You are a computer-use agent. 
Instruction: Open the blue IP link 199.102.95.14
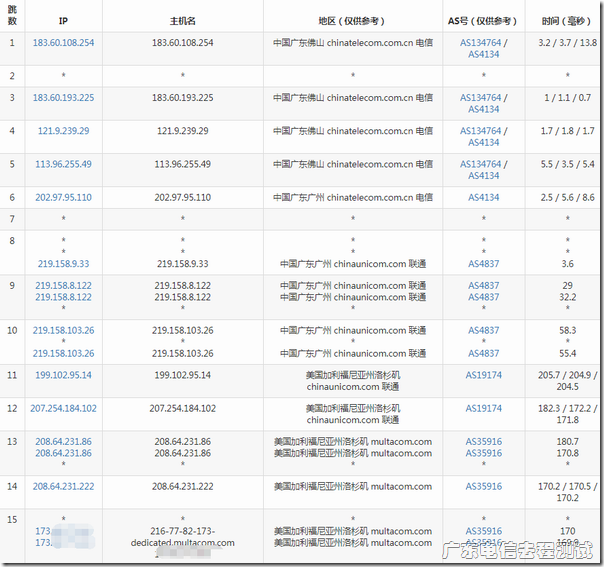tap(64, 375)
